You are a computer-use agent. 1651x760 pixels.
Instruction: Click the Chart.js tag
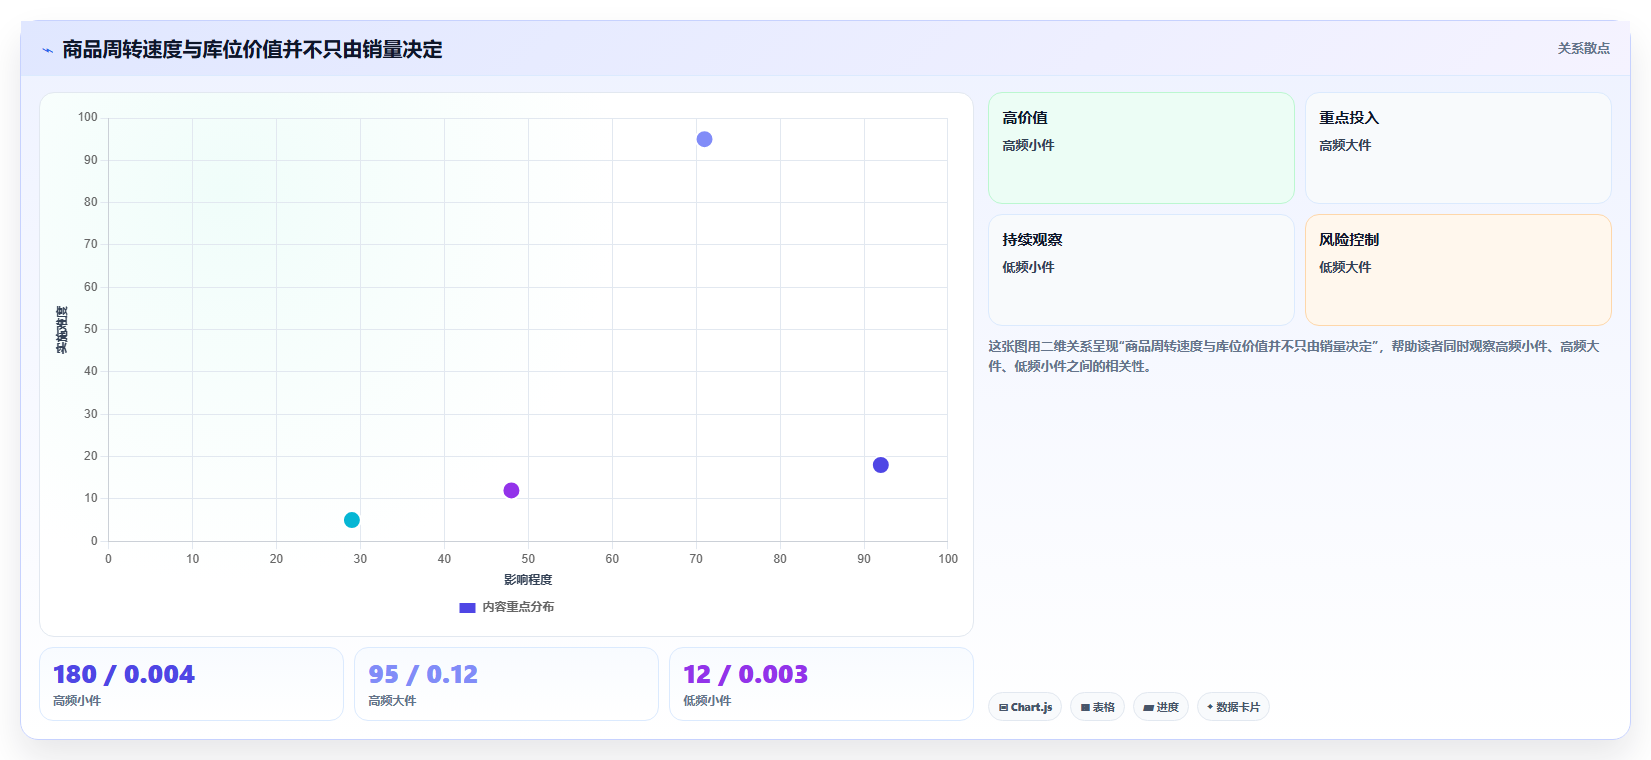(x=1025, y=707)
